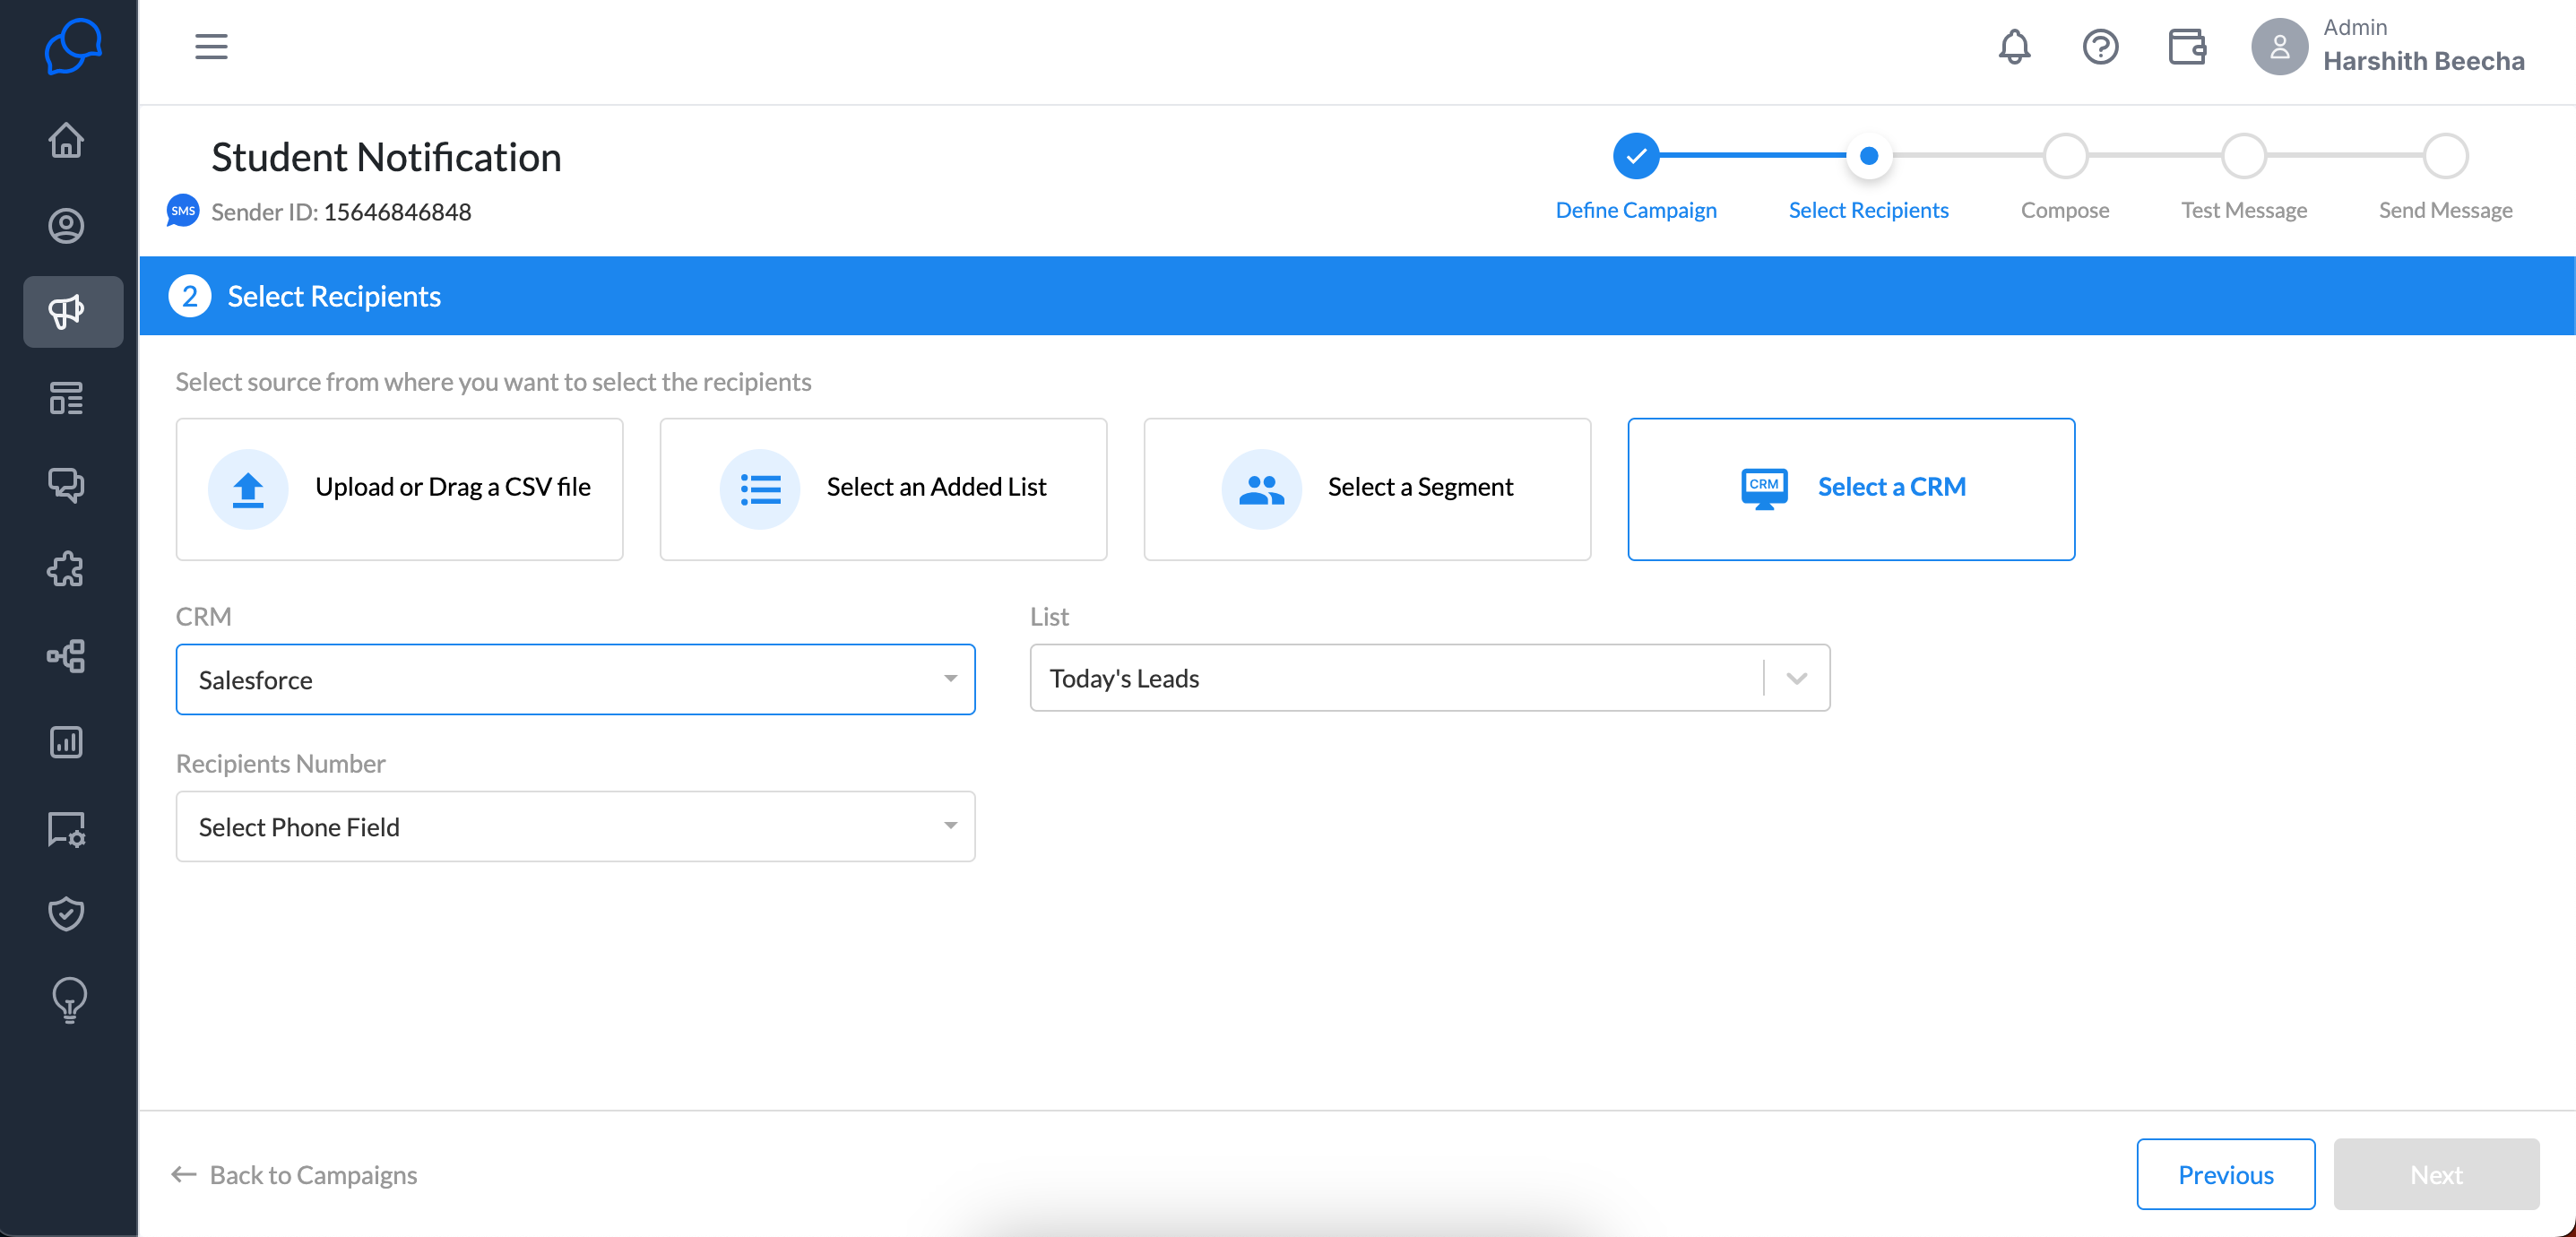2576x1237 pixels.
Task: Click the Previous button
Action: 2226,1174
